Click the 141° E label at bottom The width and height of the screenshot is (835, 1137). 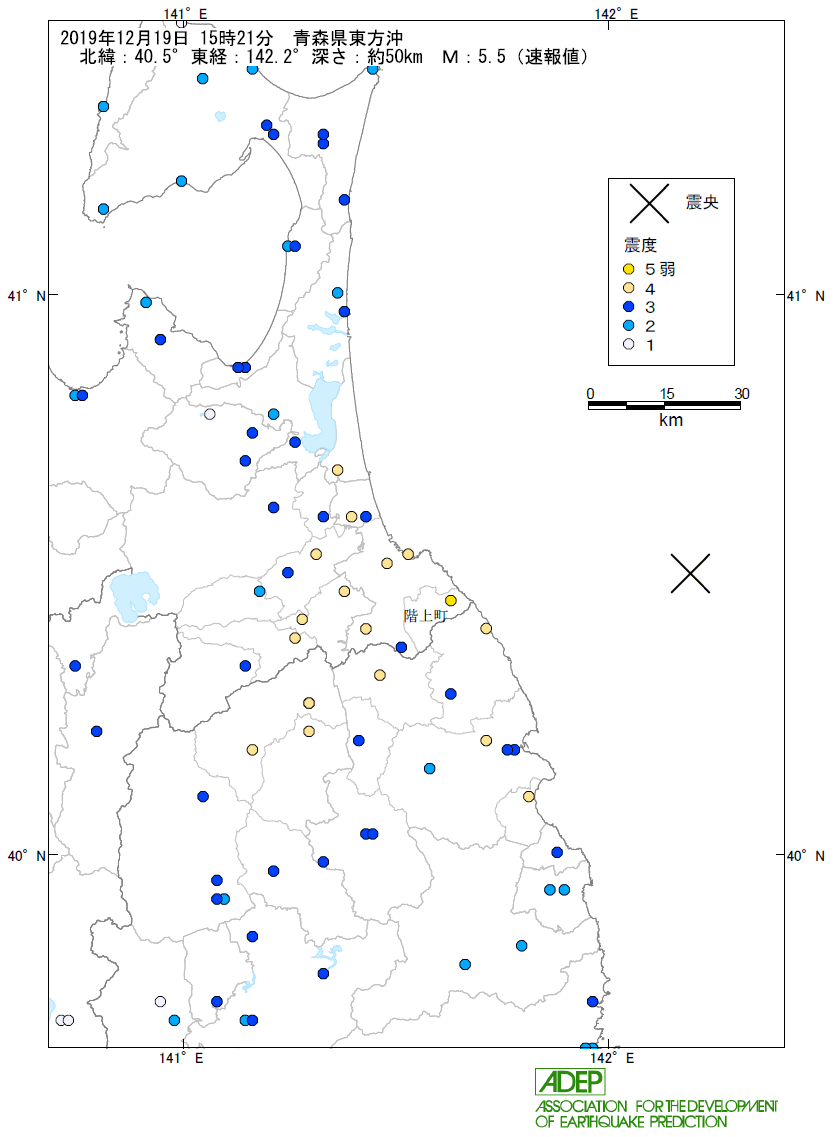click(x=181, y=1058)
